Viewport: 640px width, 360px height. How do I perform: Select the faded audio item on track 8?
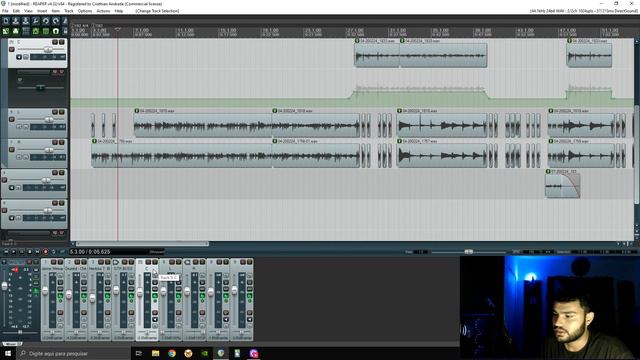click(562, 186)
